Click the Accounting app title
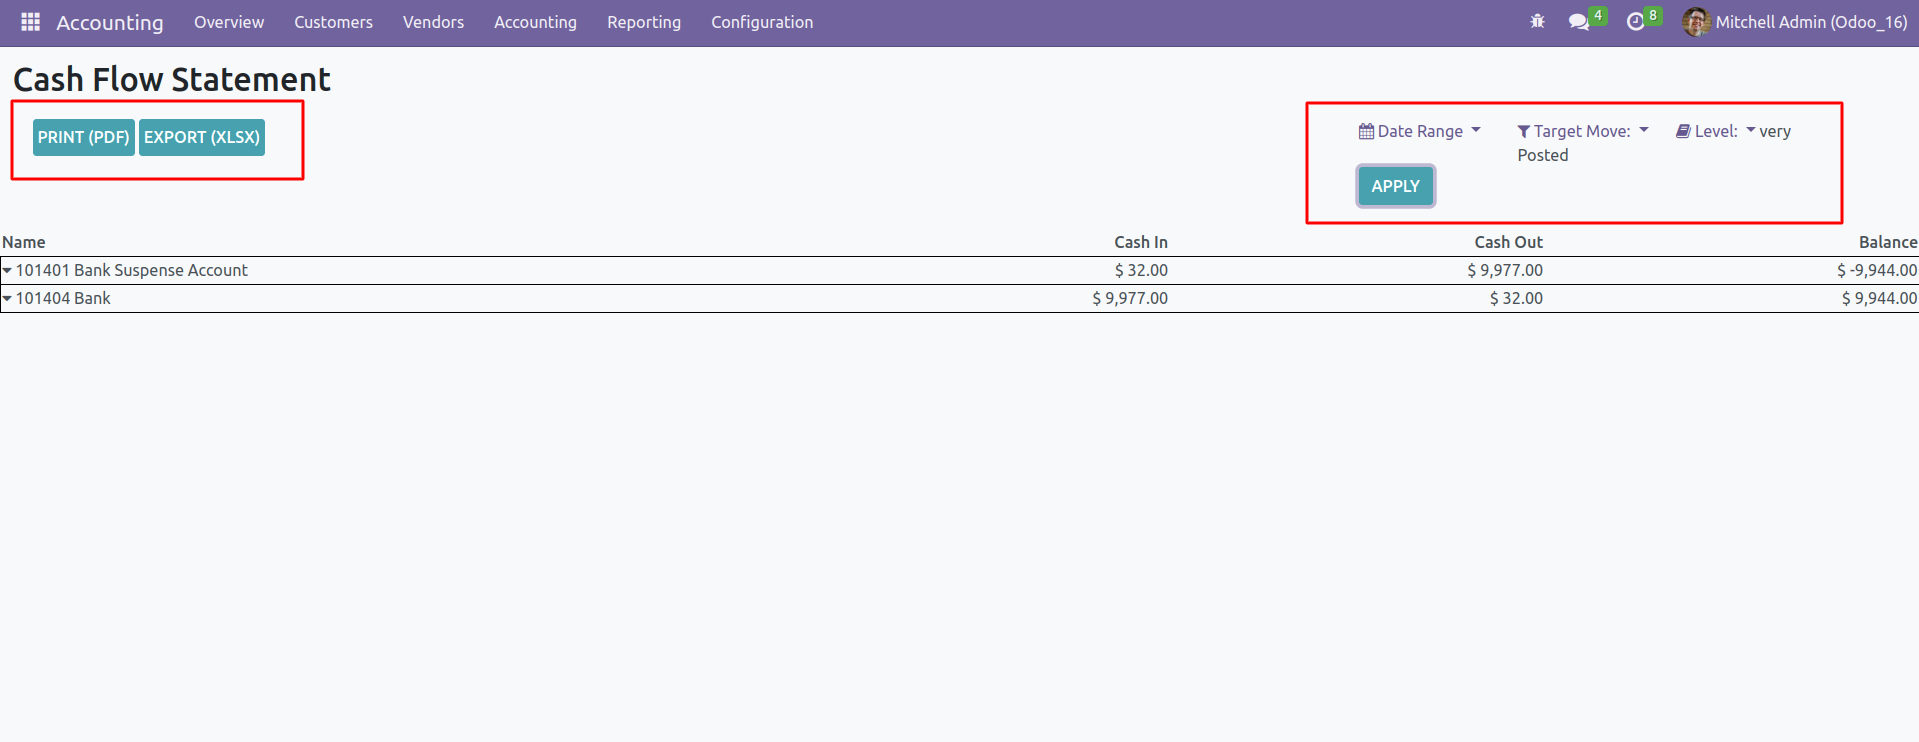 click(x=110, y=22)
